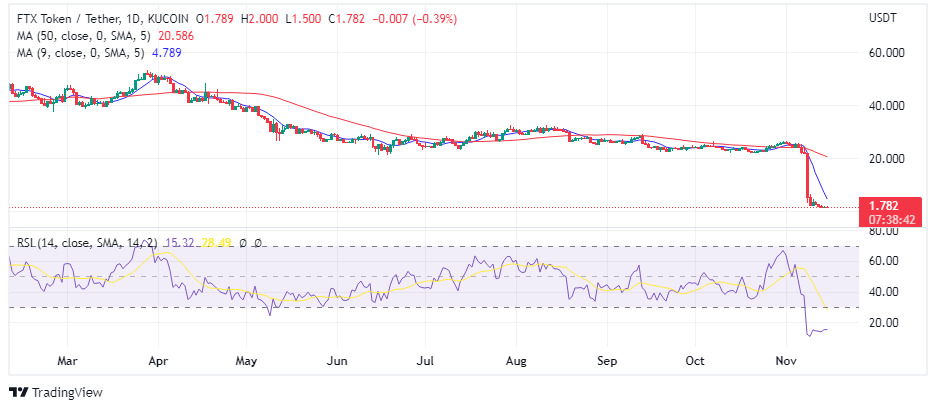Image resolution: width=937 pixels, height=410 pixels.
Task: Click the 40.000 price axis label
Action: click(886, 106)
